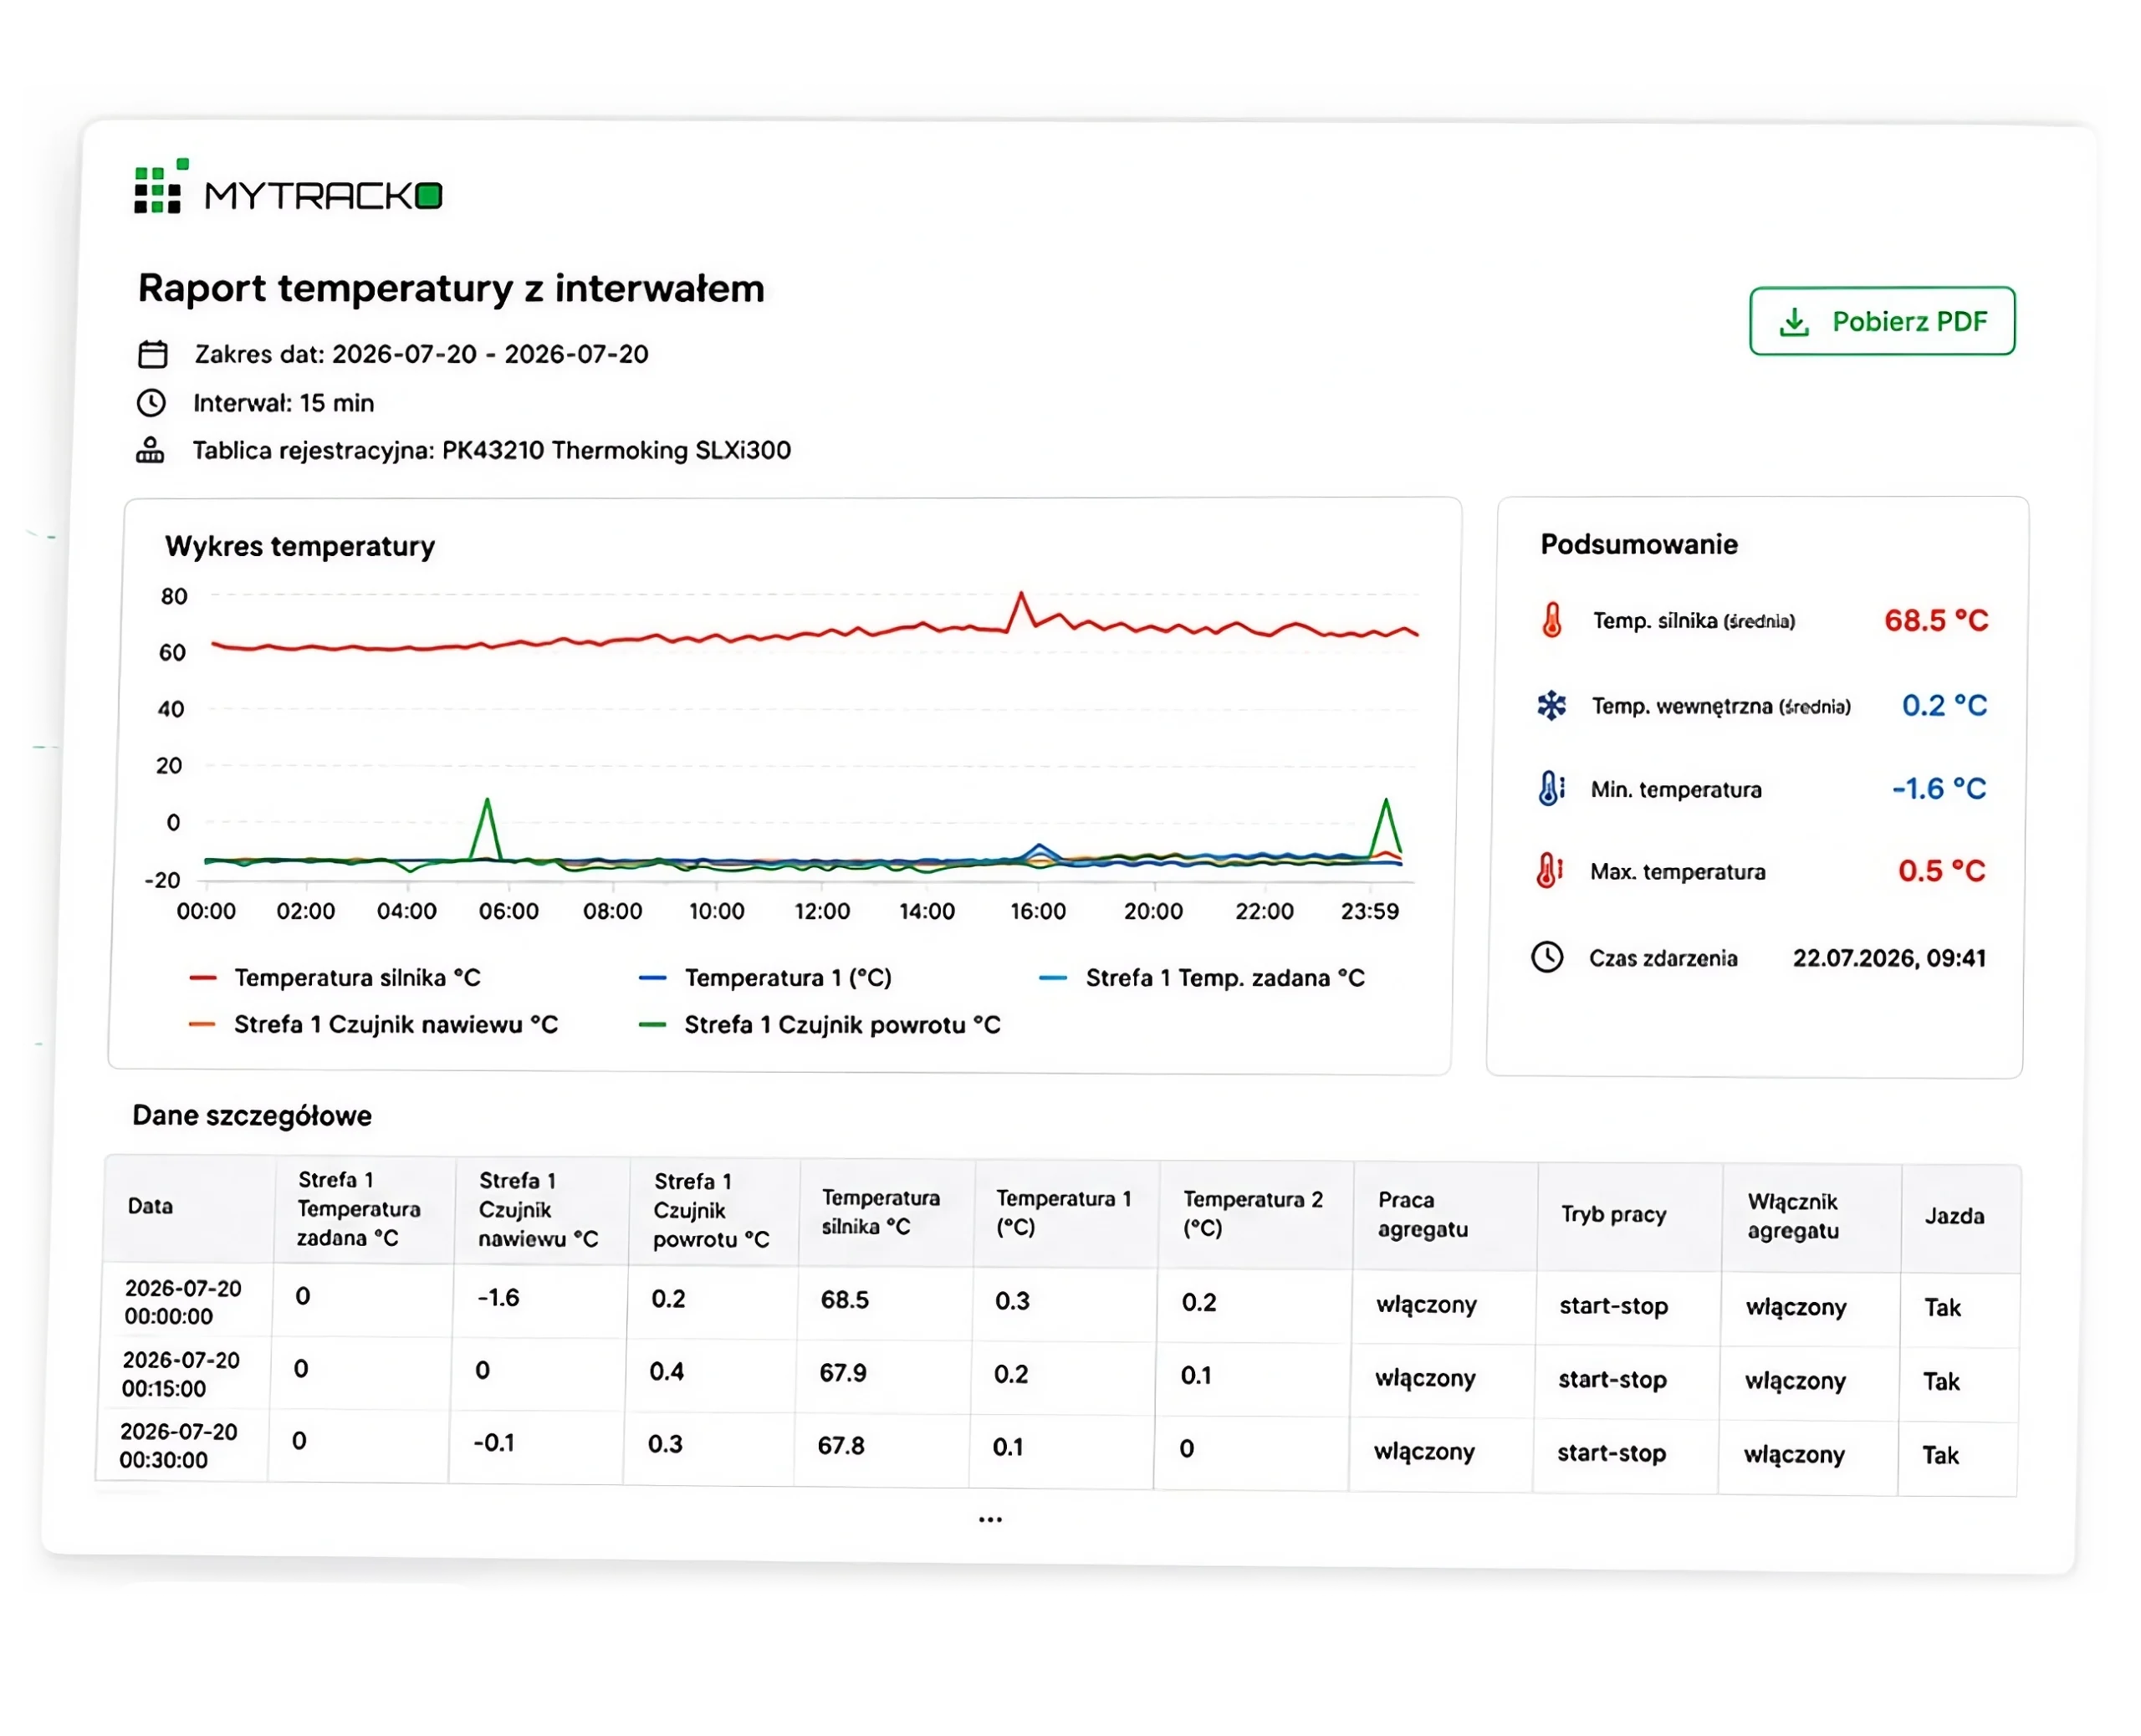Click the clock icon beside Interwał
This screenshot has width=2141, height=1736.
(x=151, y=403)
